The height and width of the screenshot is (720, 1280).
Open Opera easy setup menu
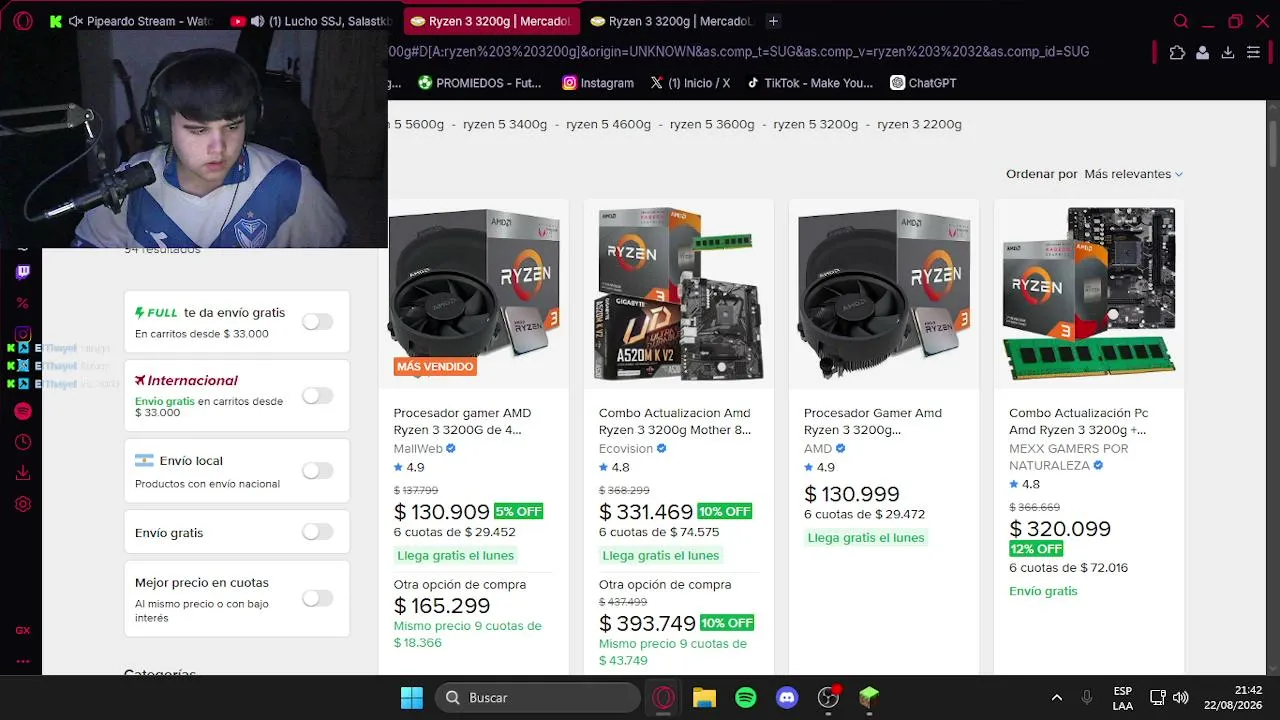pyautogui.click(x=1253, y=52)
